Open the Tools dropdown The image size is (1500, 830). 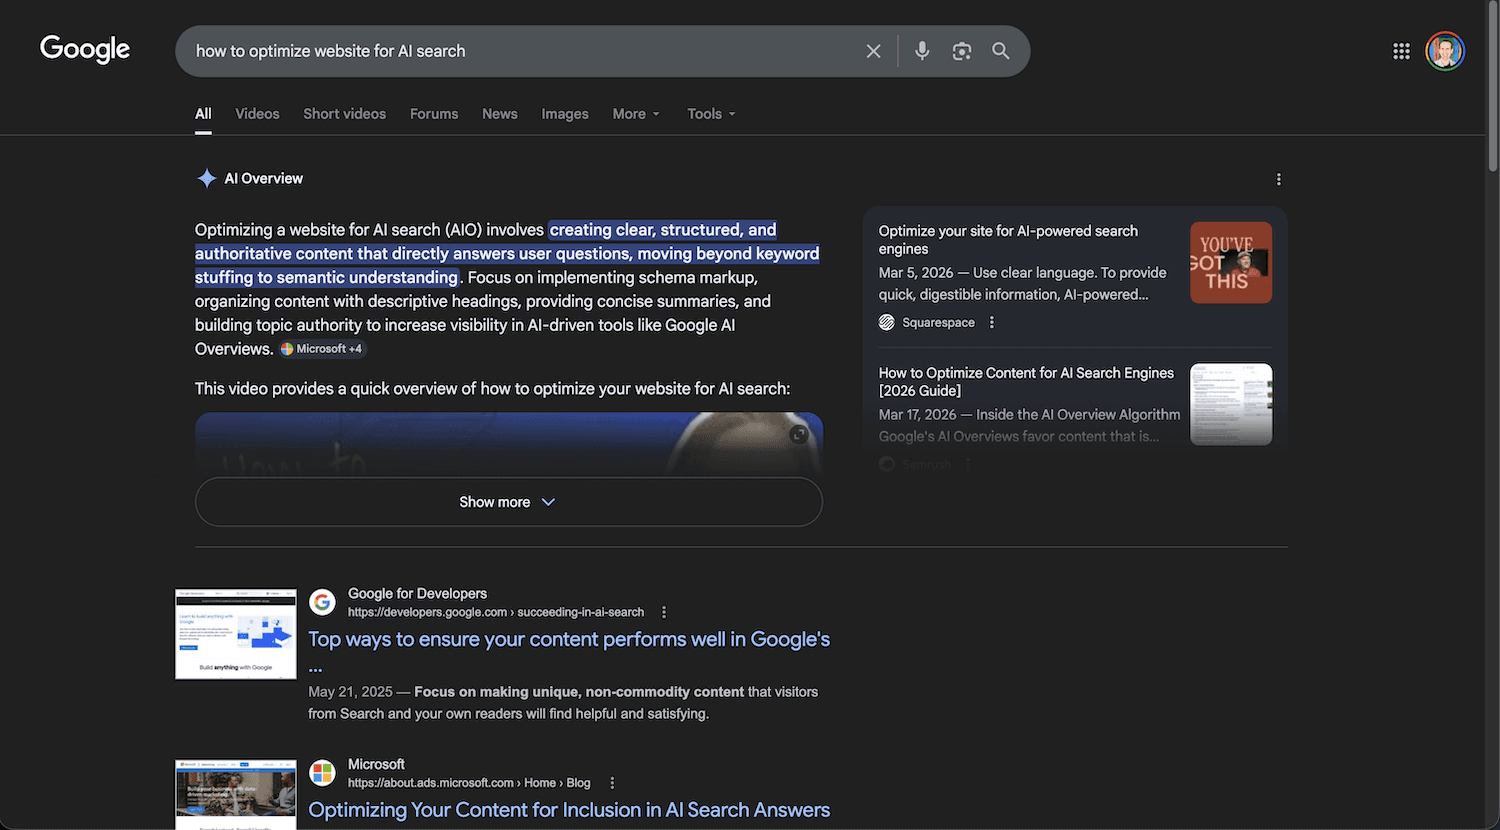click(x=711, y=114)
